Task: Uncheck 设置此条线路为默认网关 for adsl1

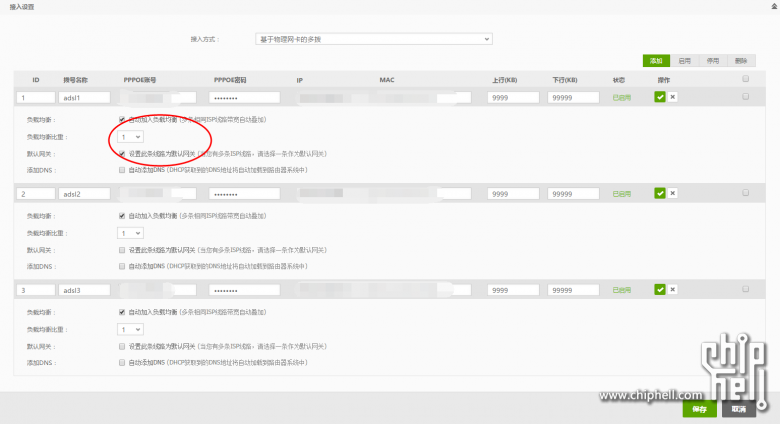Action: (122, 154)
